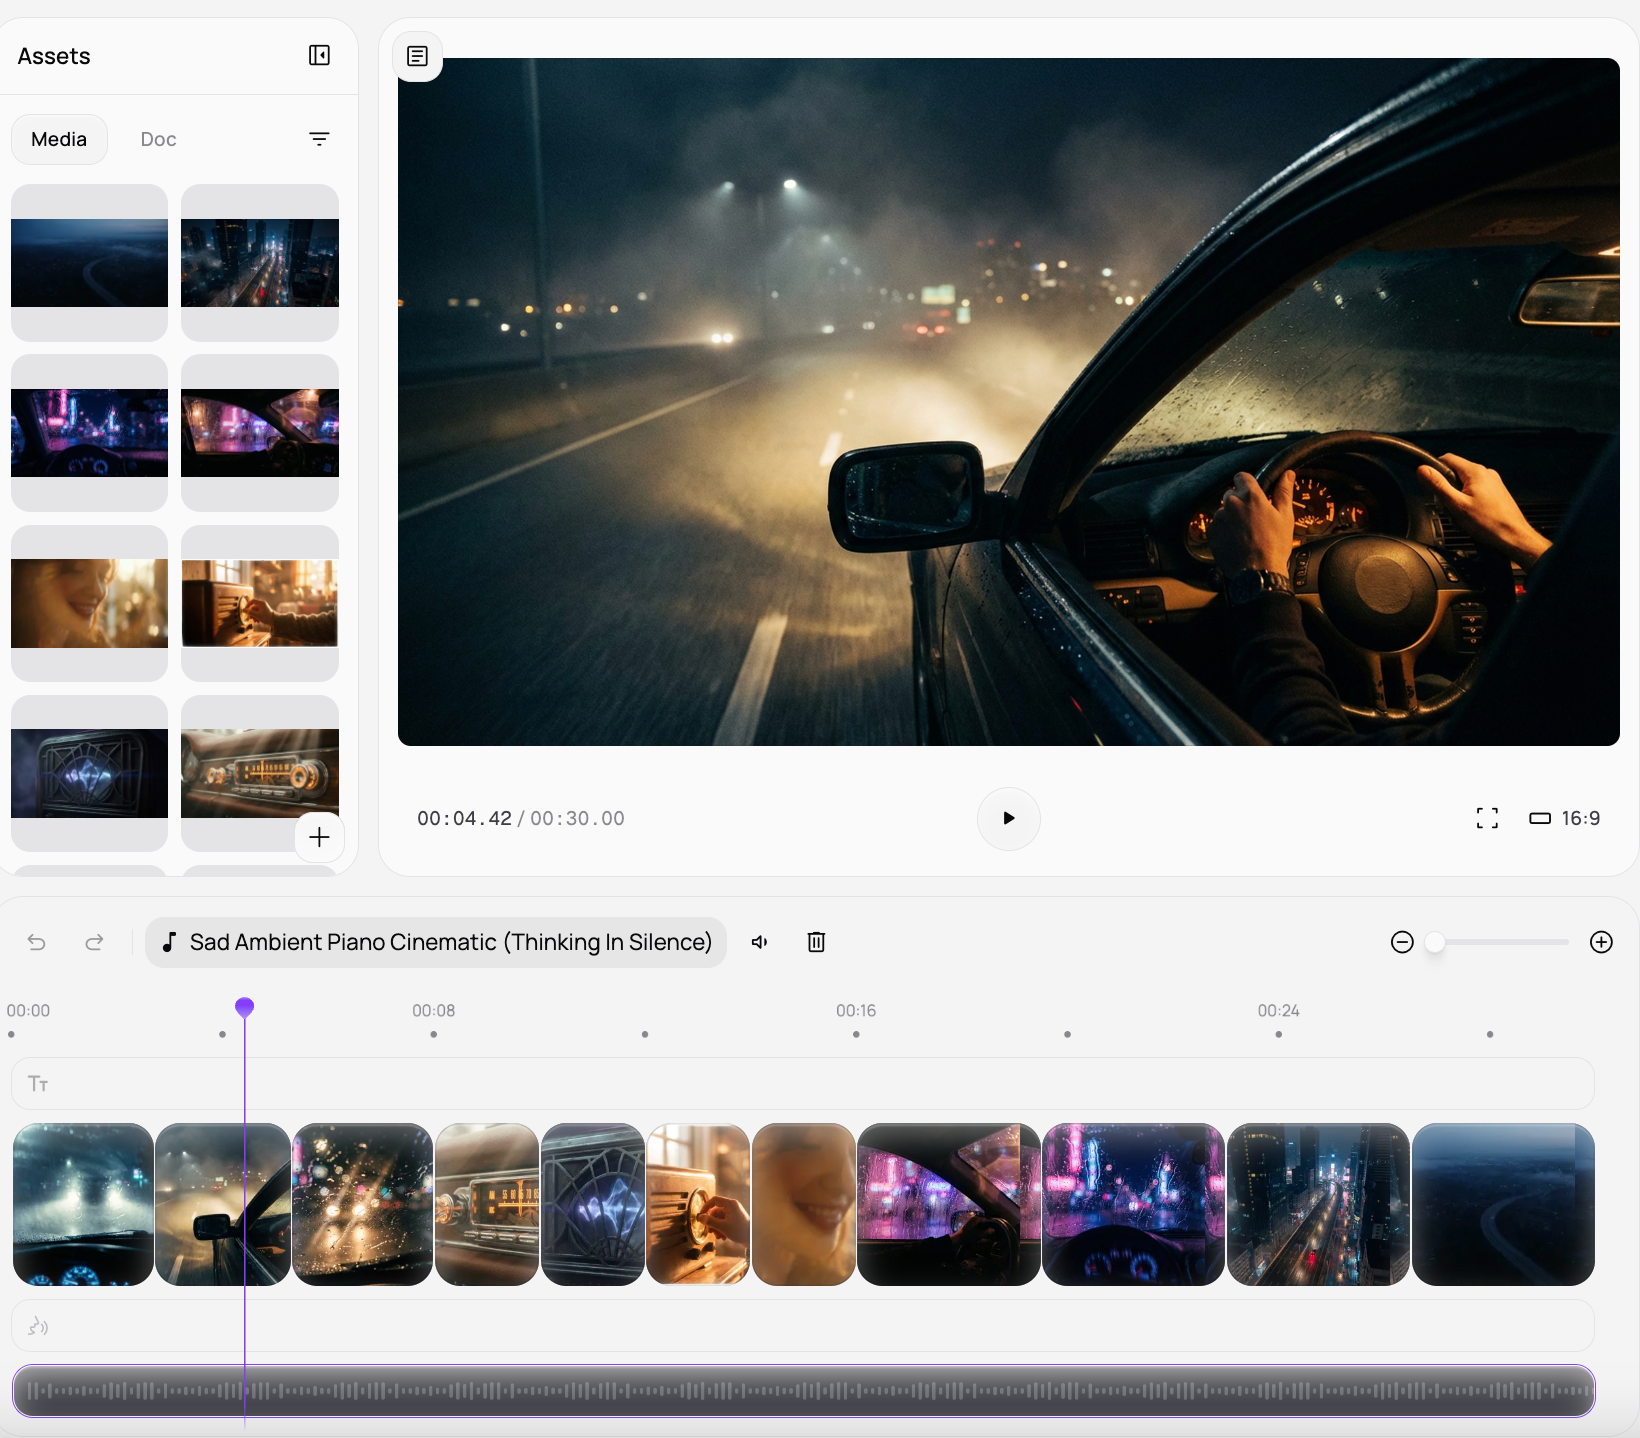Switch to the Doc tab

[158, 139]
